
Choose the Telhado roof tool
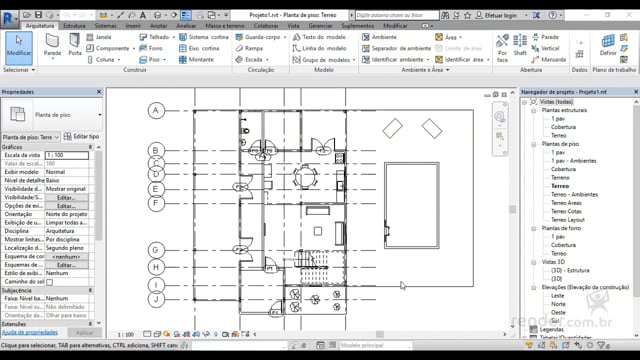click(x=154, y=37)
